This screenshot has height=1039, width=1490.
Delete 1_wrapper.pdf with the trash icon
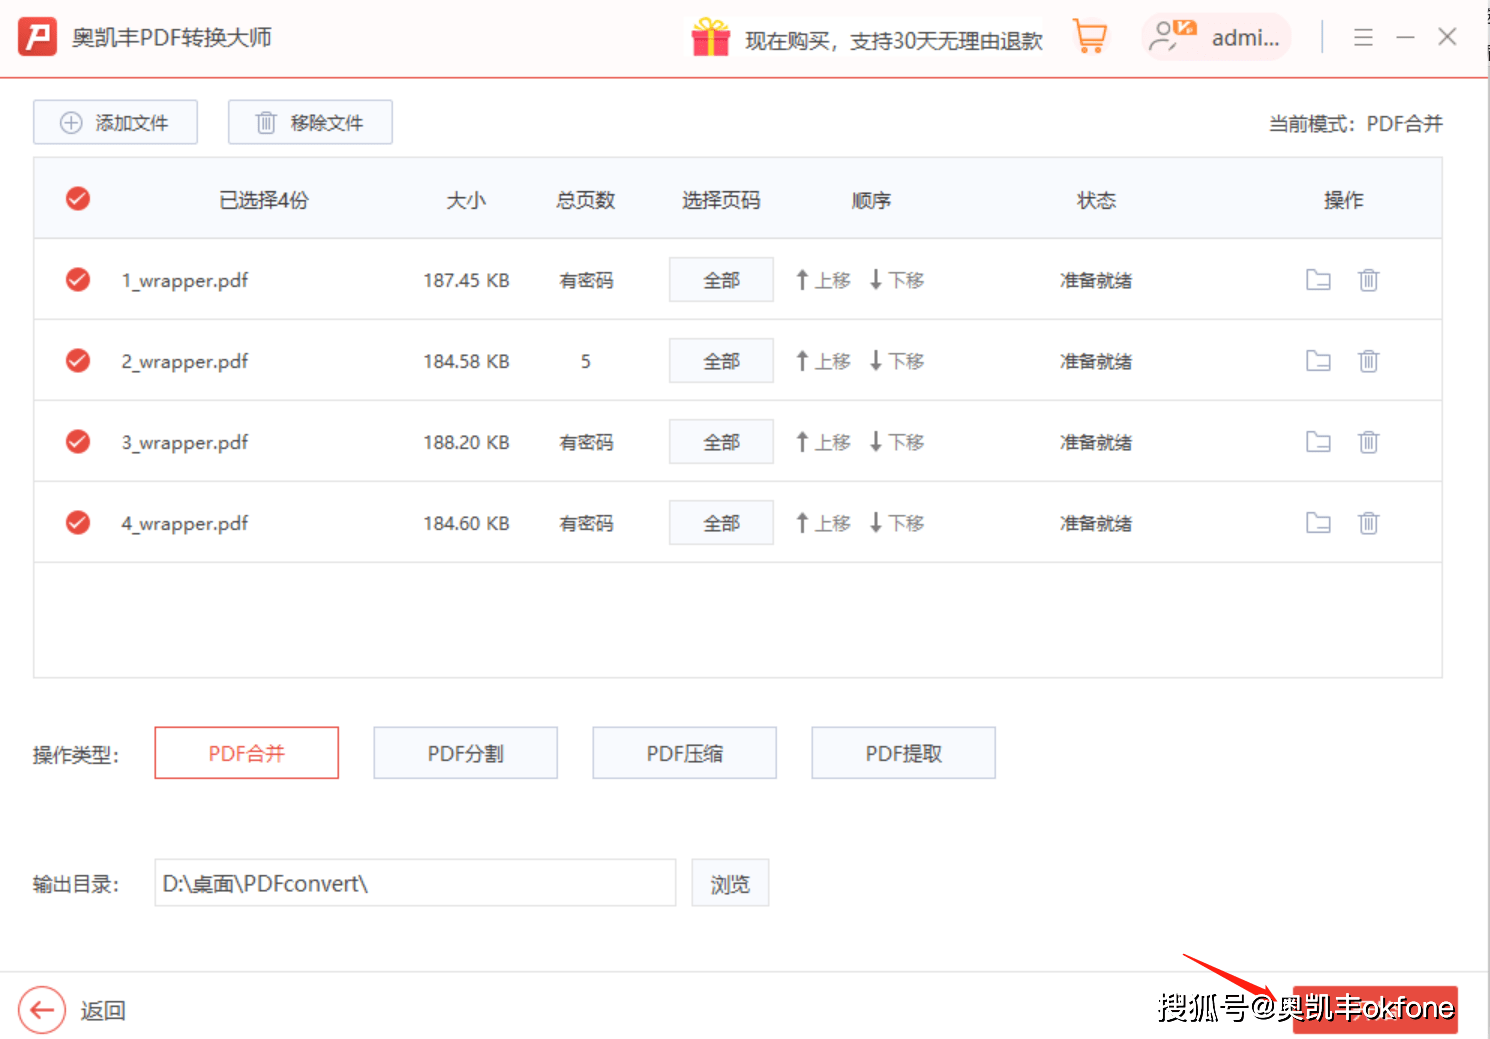point(1369,280)
